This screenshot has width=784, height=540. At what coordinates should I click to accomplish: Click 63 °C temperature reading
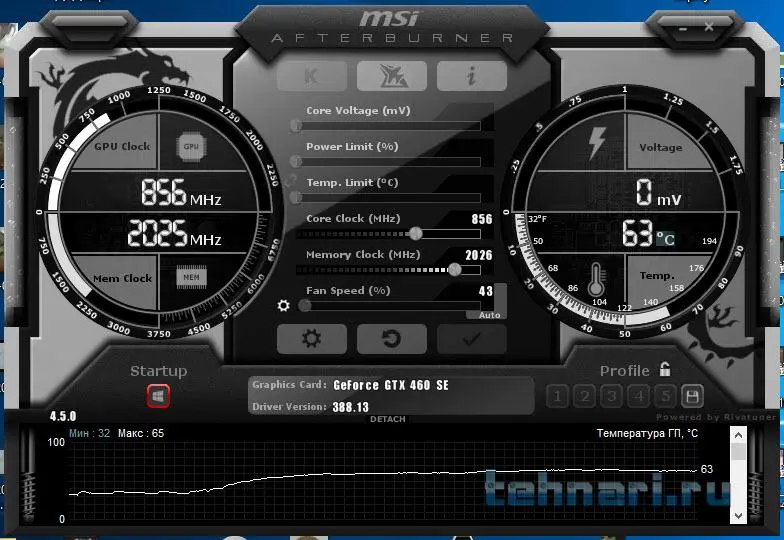[649, 234]
